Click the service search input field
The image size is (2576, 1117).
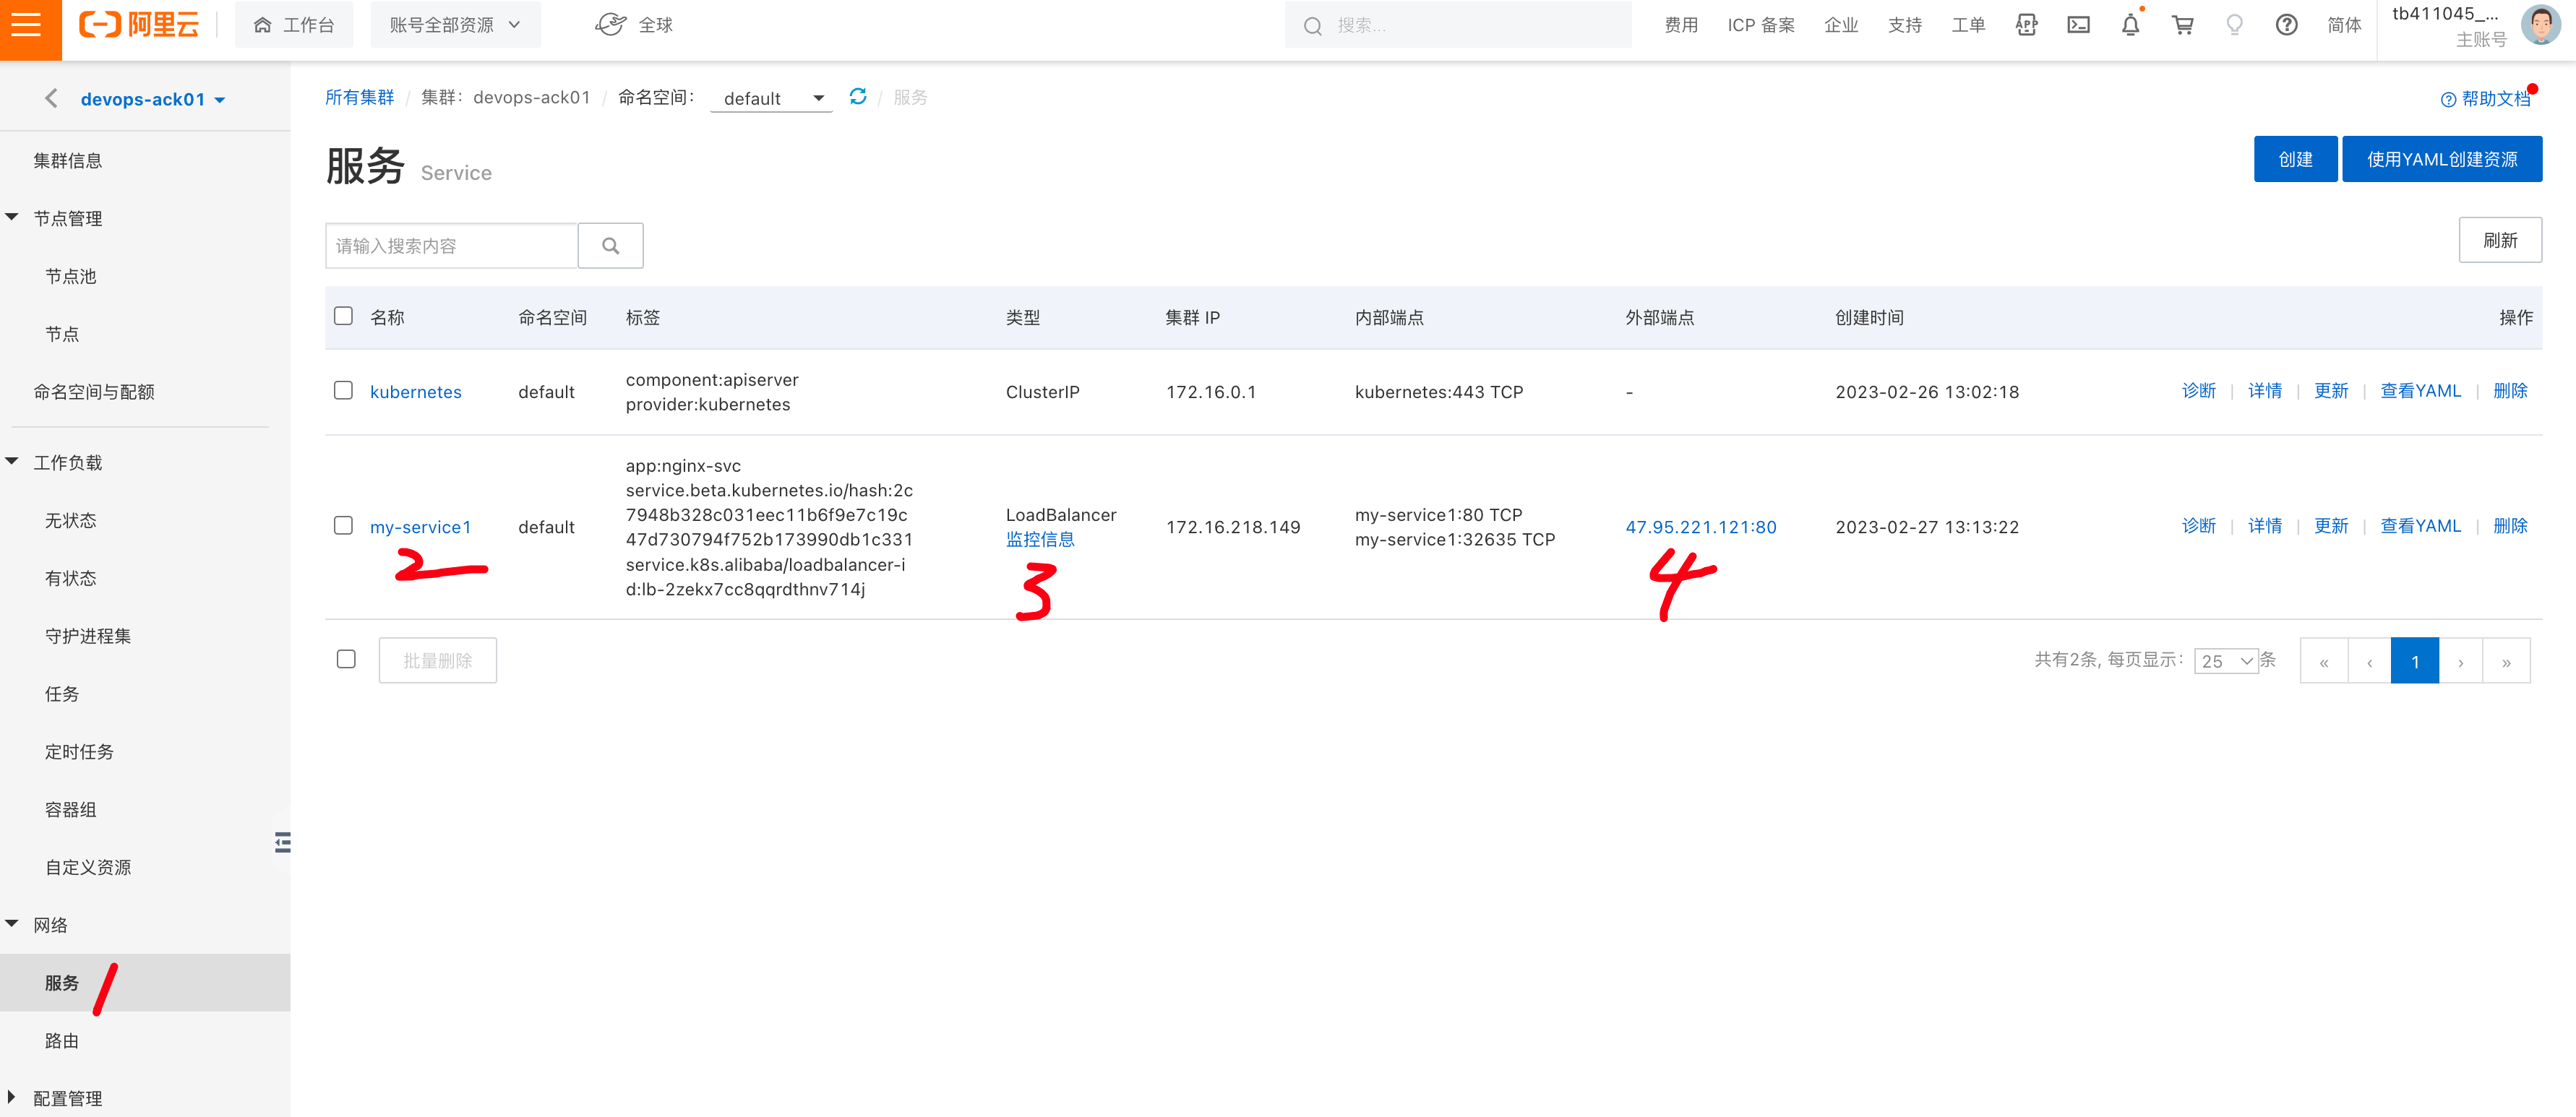[x=451, y=245]
